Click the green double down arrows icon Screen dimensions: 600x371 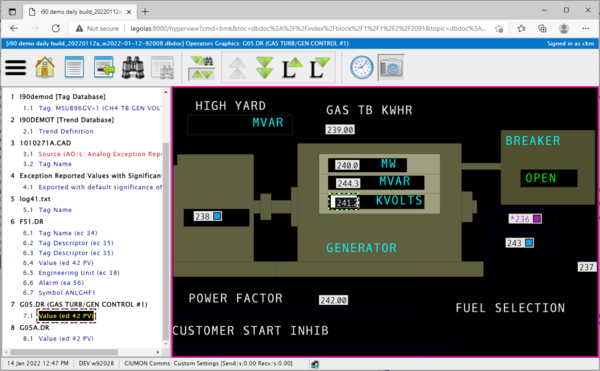(265, 68)
